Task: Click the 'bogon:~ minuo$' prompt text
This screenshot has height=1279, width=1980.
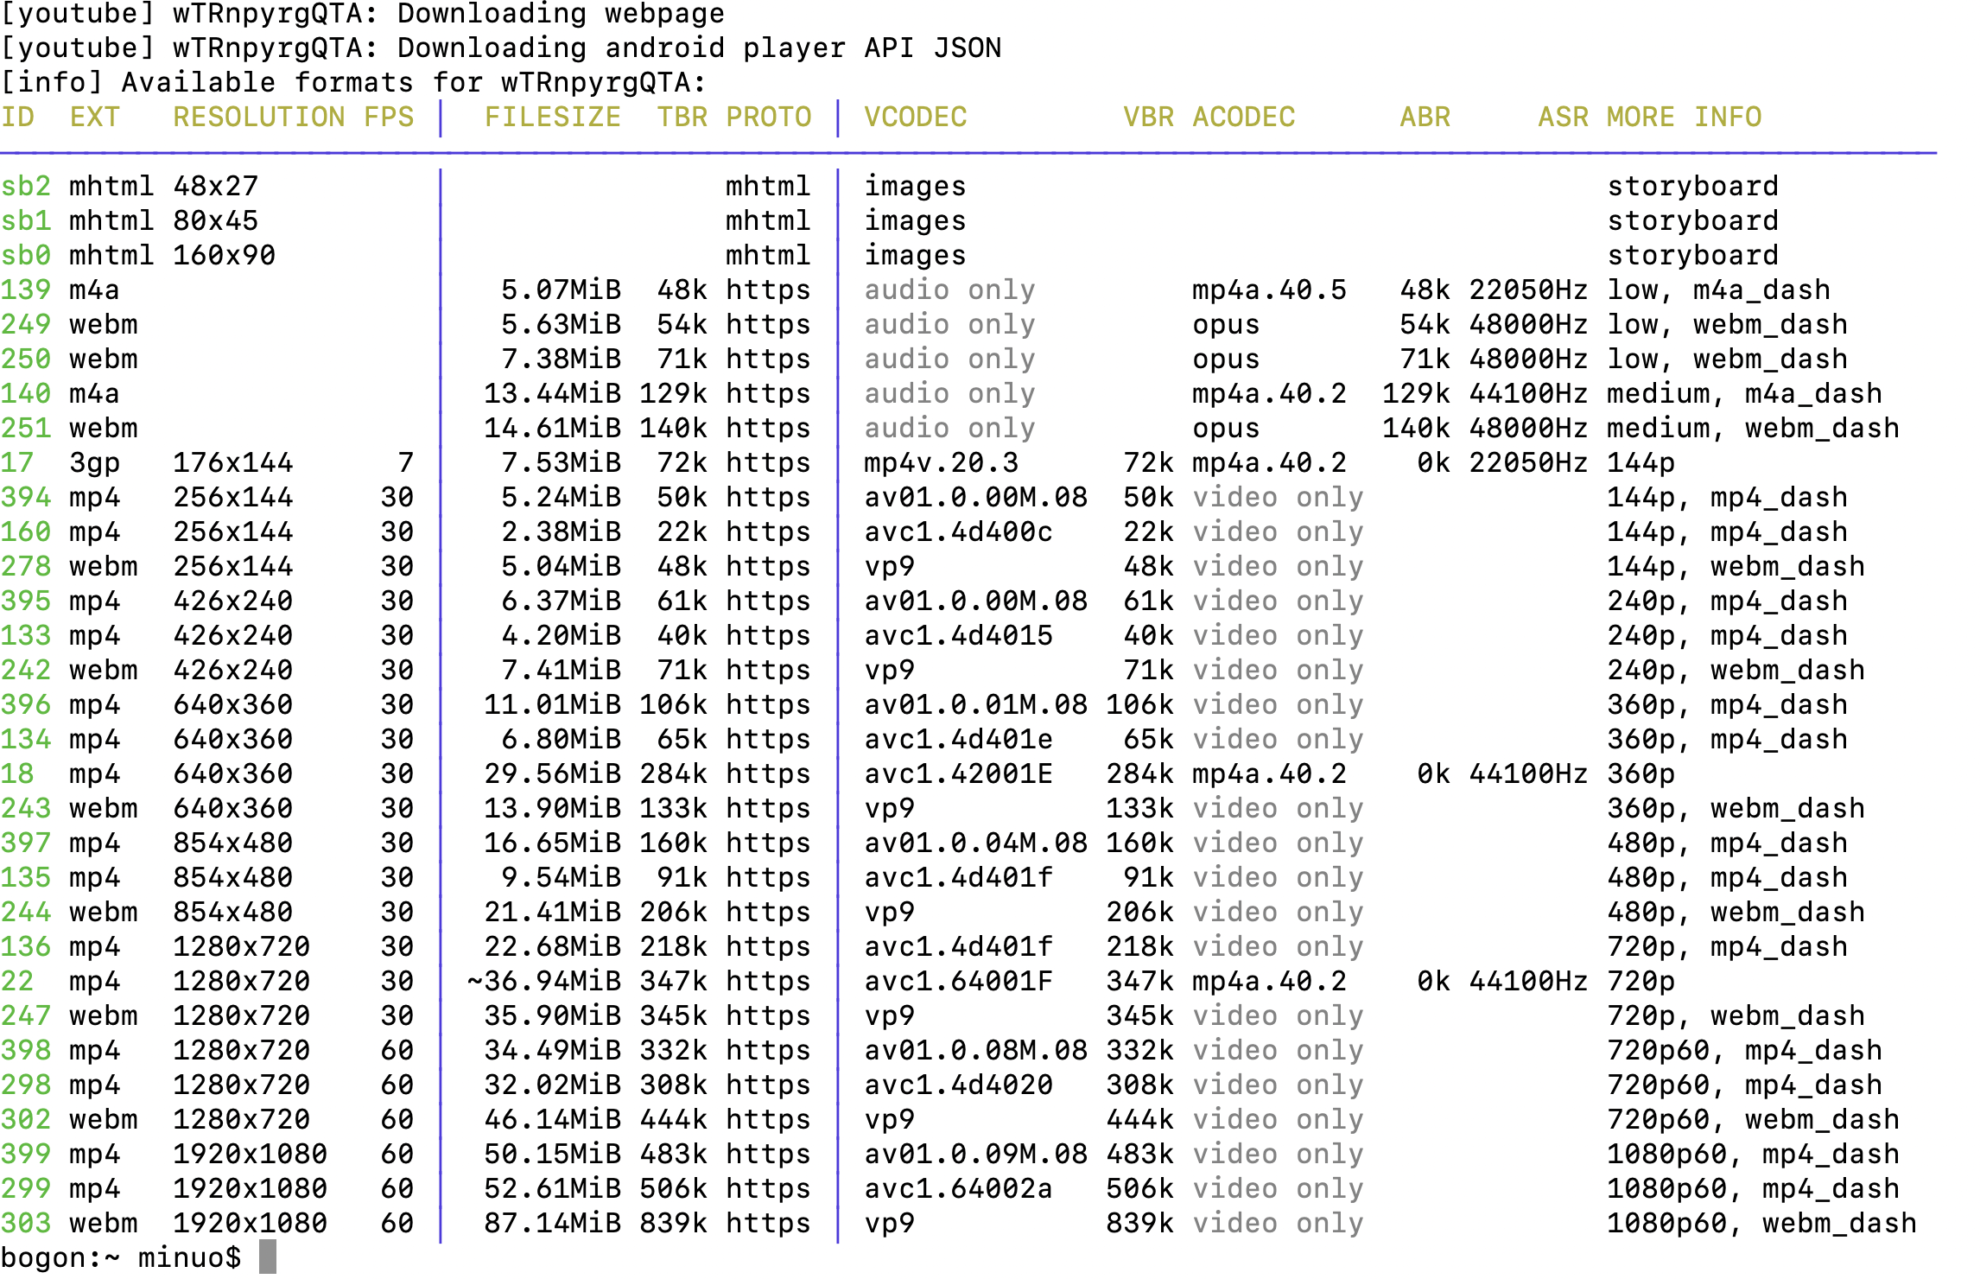Action: tap(120, 1257)
